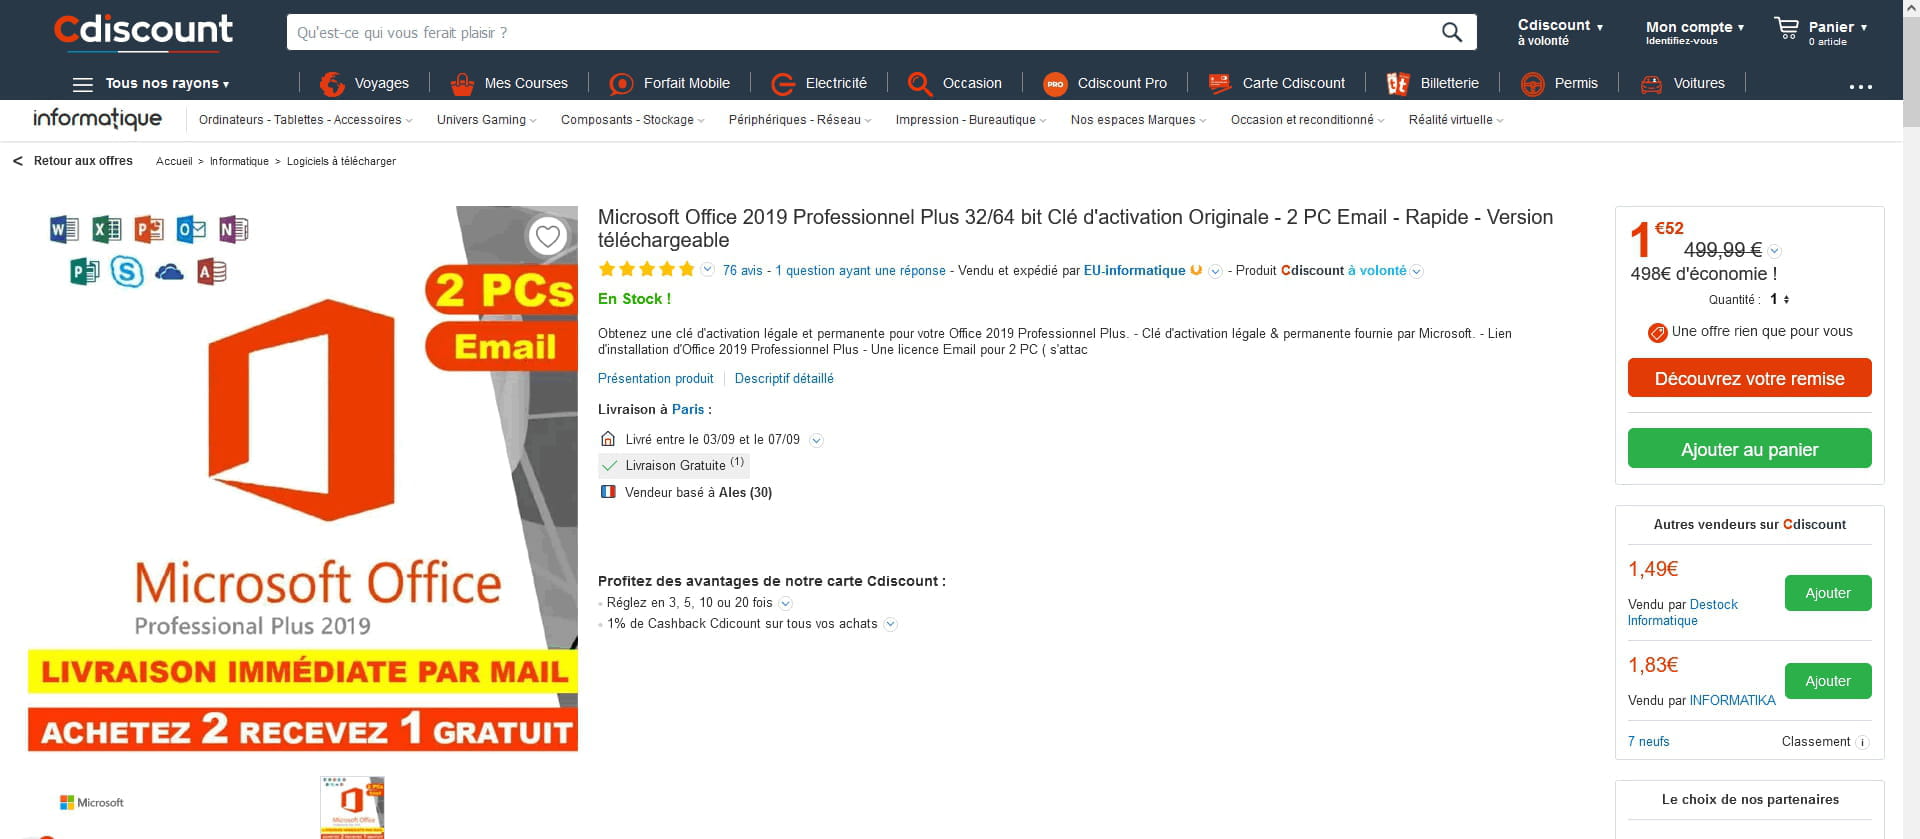Expand Univers Gaming menu

coord(487,120)
